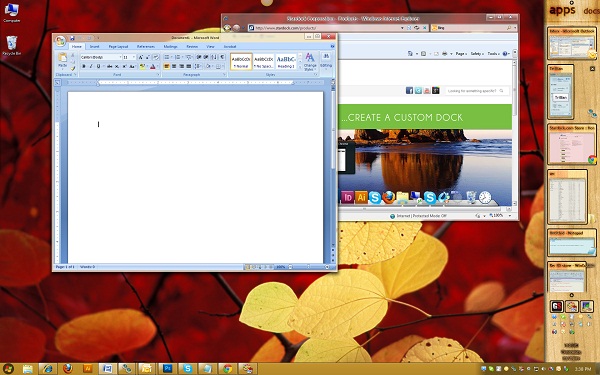This screenshot has width=600, height=375.
Task: Select Align Text Left in Word
Action: tap(166, 67)
